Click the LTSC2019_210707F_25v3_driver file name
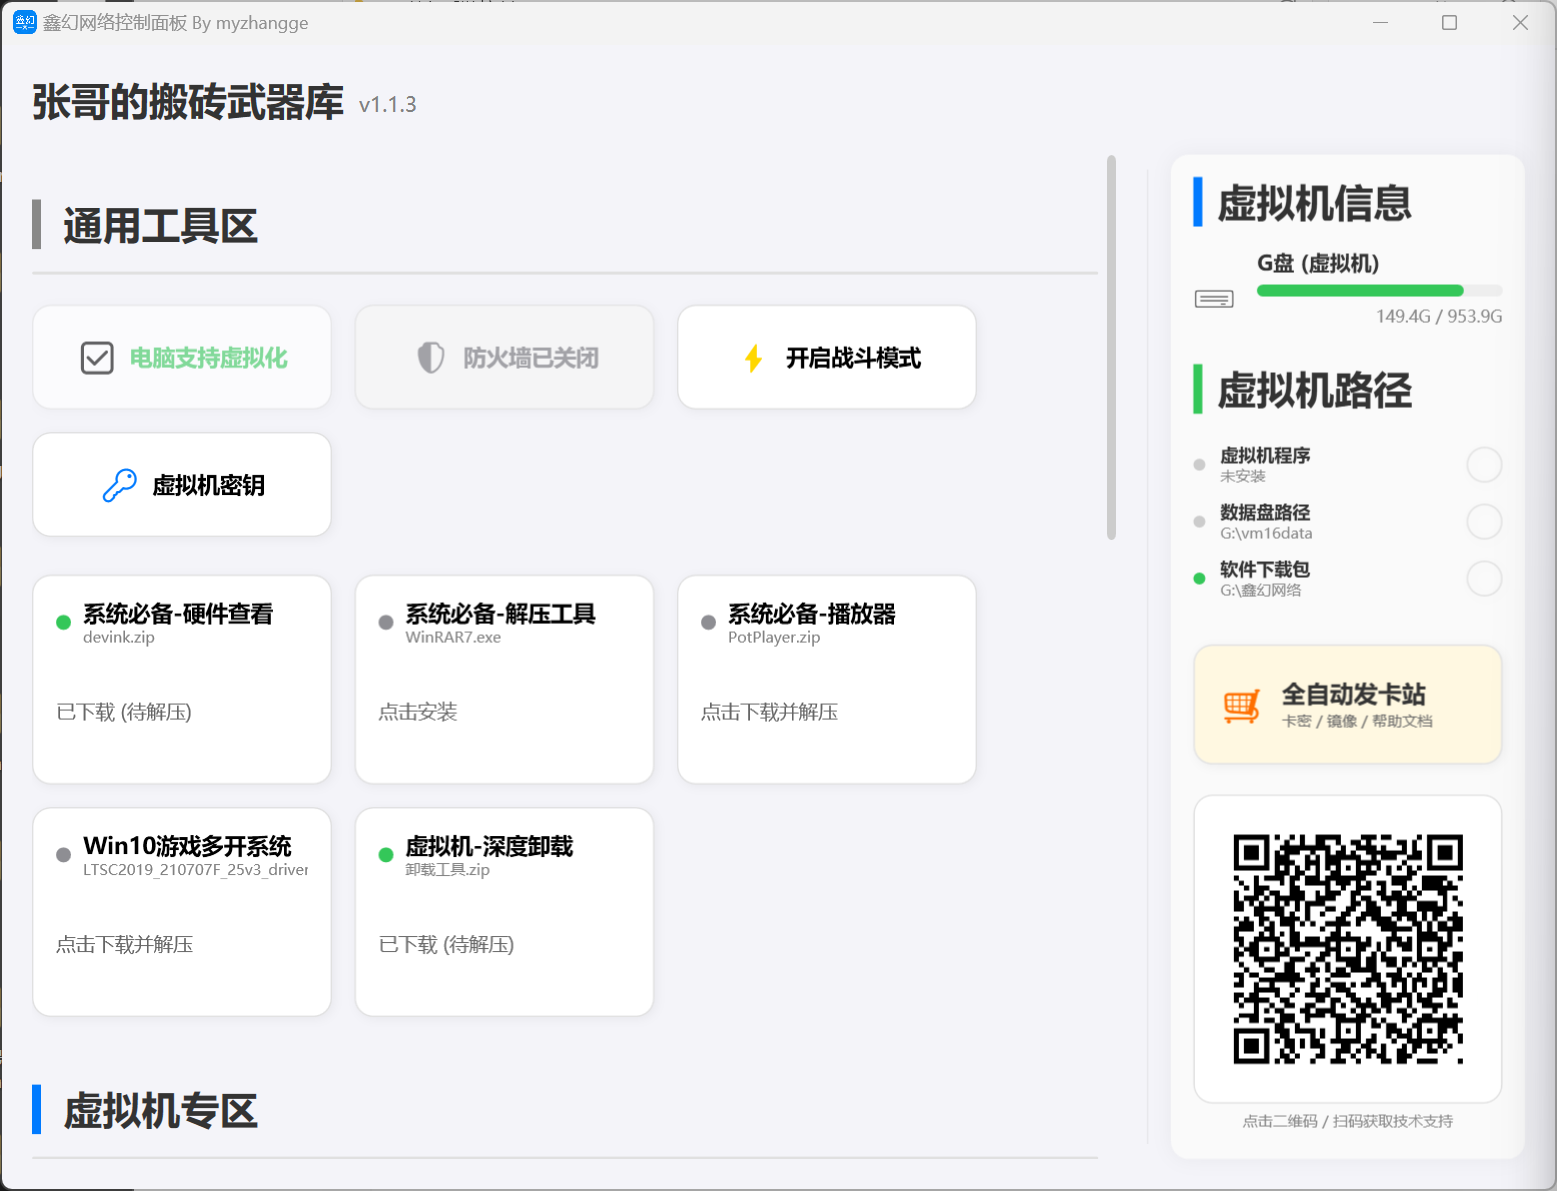This screenshot has width=1557, height=1191. [196, 870]
